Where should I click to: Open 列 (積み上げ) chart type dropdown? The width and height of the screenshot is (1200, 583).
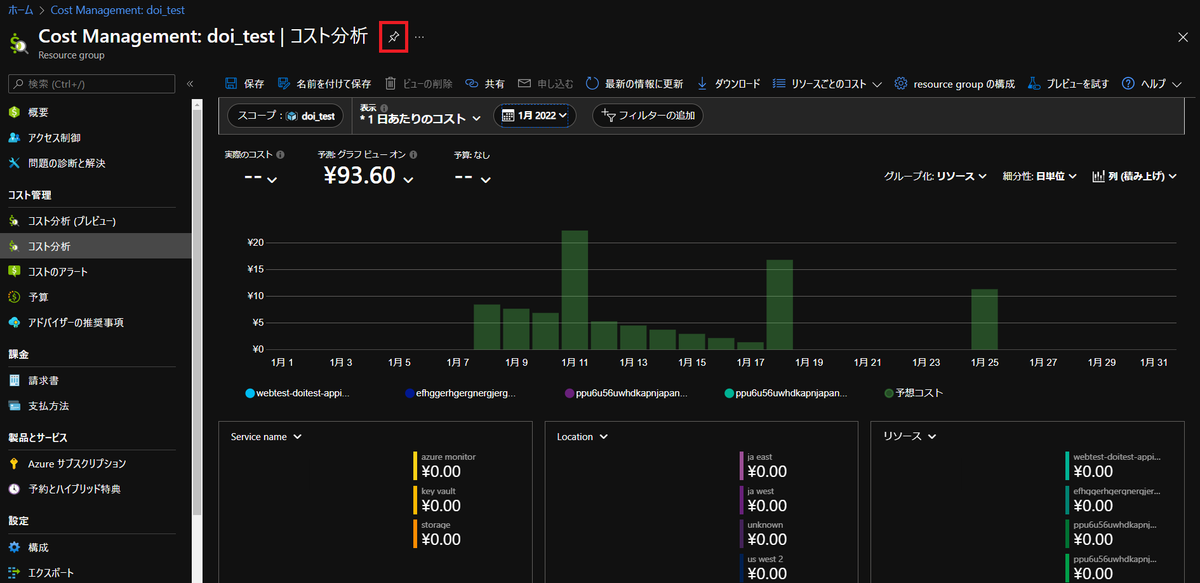point(1136,176)
